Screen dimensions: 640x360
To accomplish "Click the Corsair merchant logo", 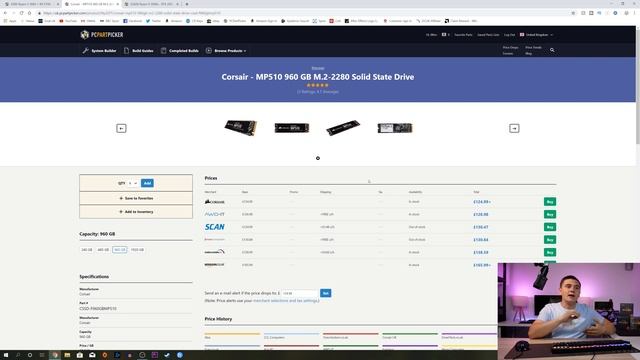I will point(215,202).
